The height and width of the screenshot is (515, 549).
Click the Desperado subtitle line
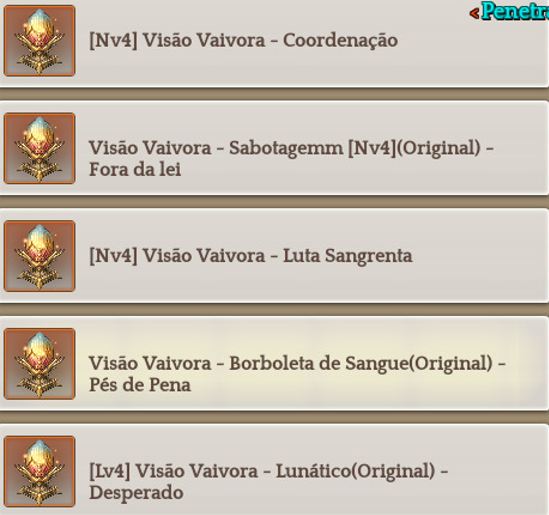click(136, 493)
